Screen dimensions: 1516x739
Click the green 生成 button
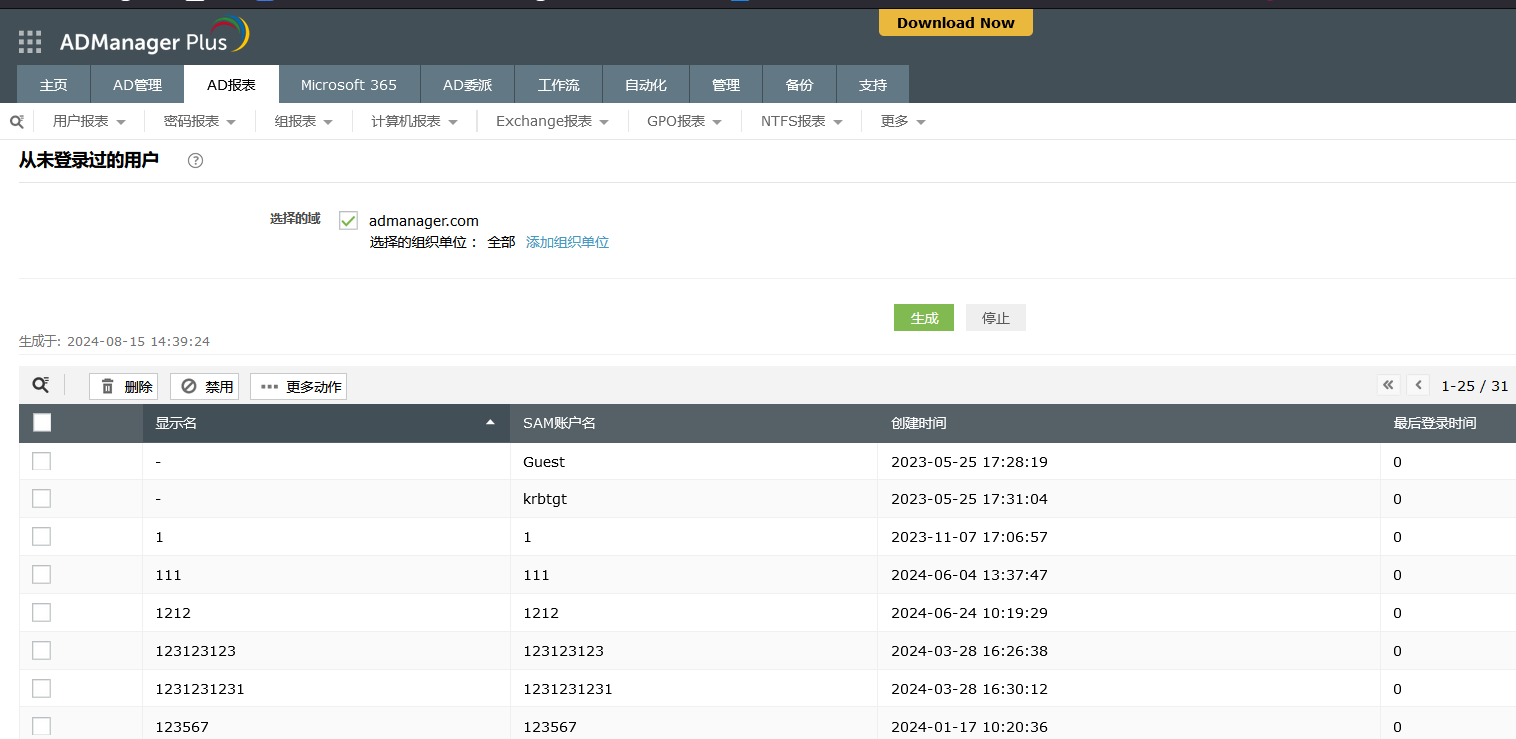[x=923, y=318]
